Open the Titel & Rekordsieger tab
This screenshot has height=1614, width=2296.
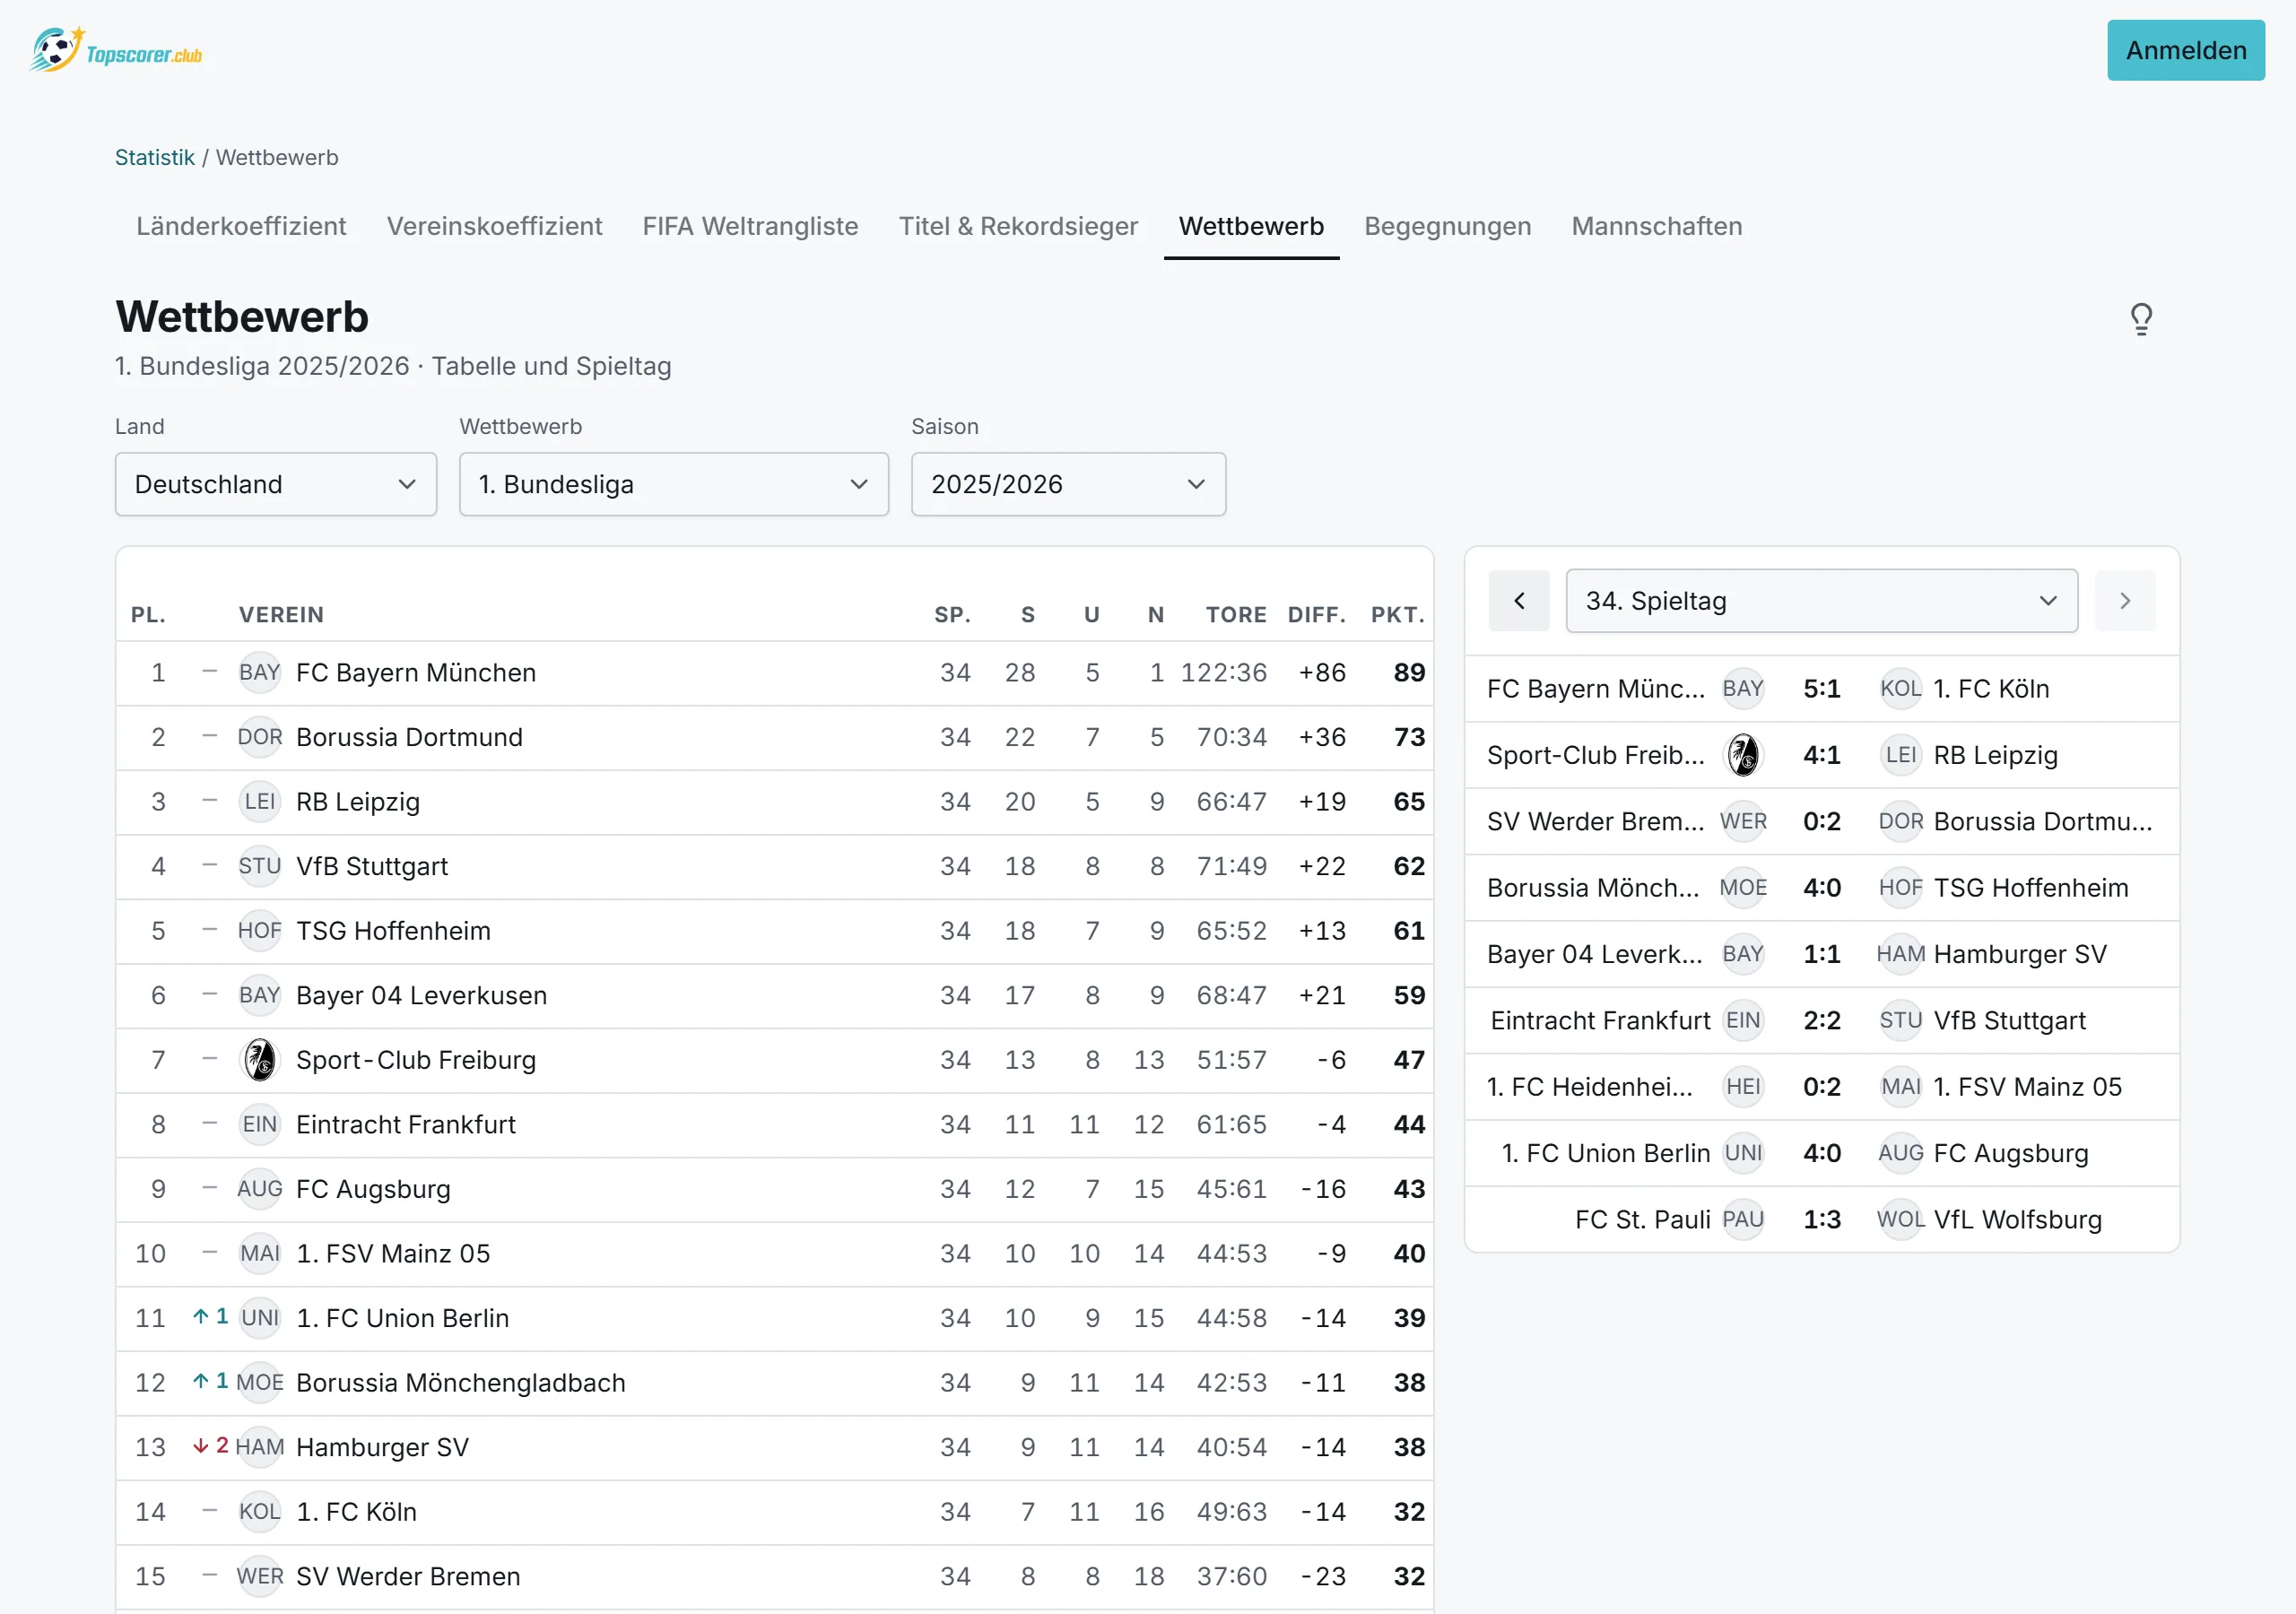tap(1018, 227)
